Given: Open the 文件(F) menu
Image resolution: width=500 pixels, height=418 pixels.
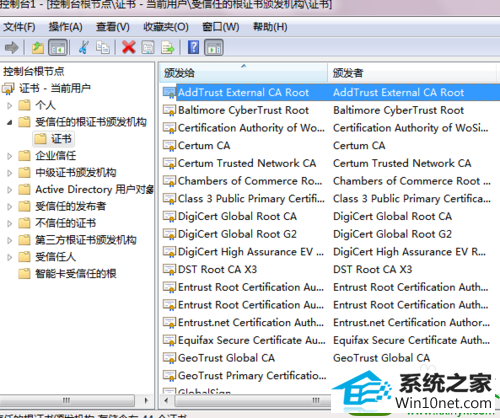Looking at the screenshot, I should pyautogui.click(x=19, y=27).
